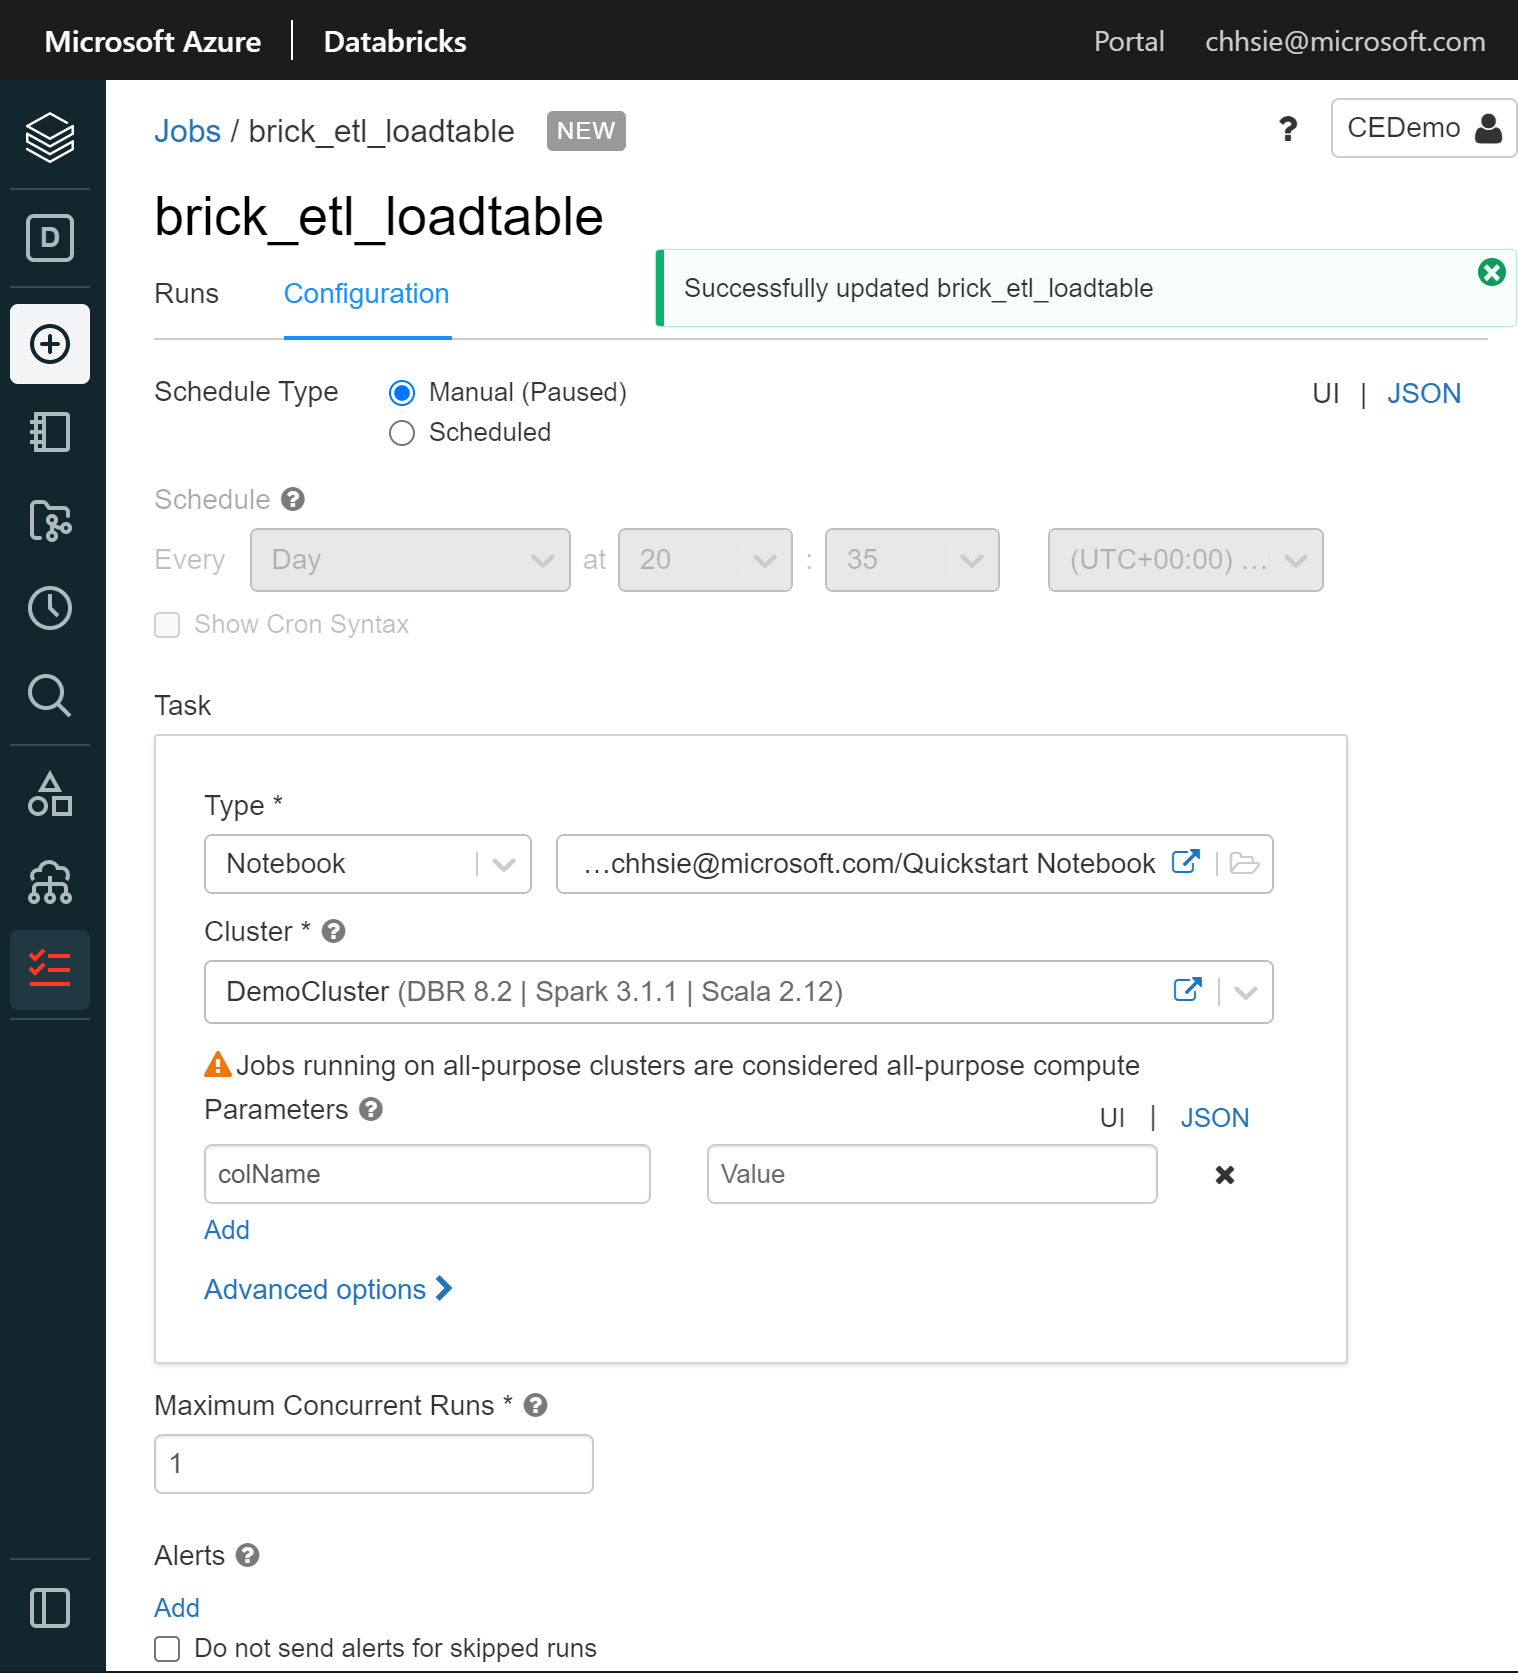
Task: Open the Recents clock icon
Action: (x=50, y=608)
